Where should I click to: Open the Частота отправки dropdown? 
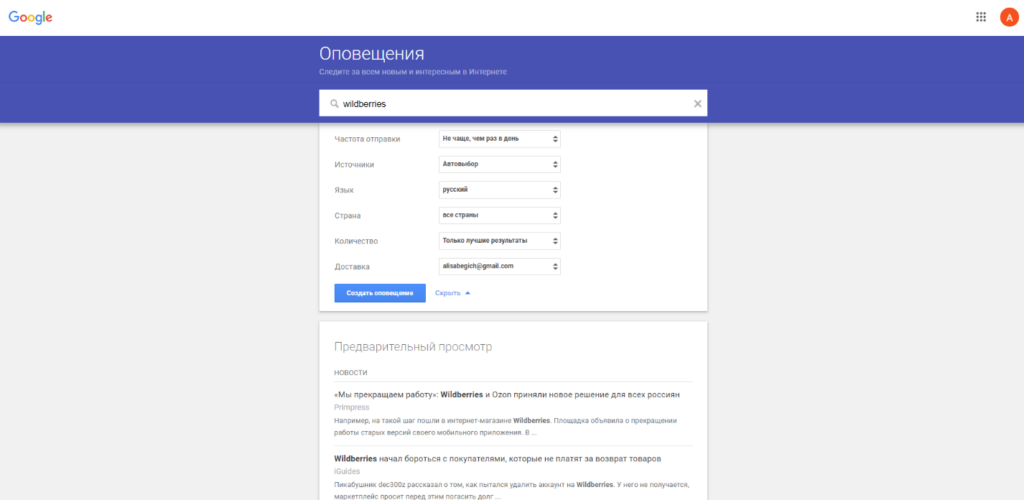500,139
